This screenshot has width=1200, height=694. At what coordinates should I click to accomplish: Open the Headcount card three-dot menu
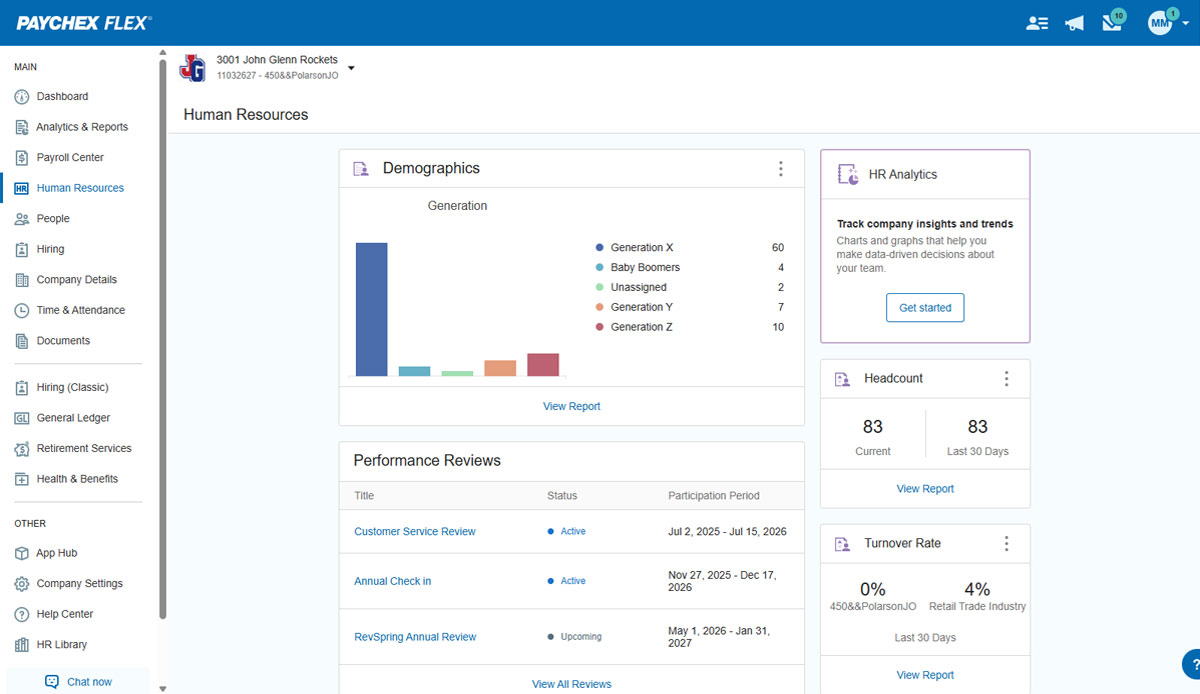[x=1006, y=379]
